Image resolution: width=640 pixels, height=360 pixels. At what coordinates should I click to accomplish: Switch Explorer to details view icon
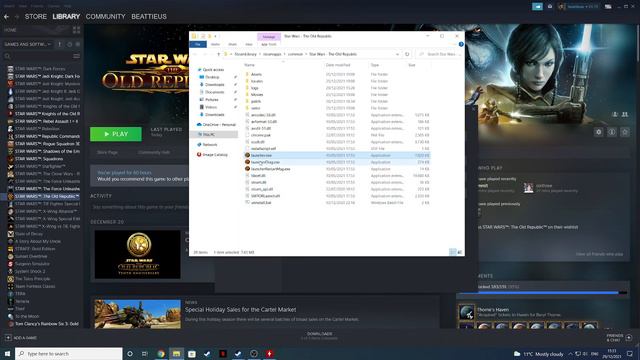click(453, 252)
